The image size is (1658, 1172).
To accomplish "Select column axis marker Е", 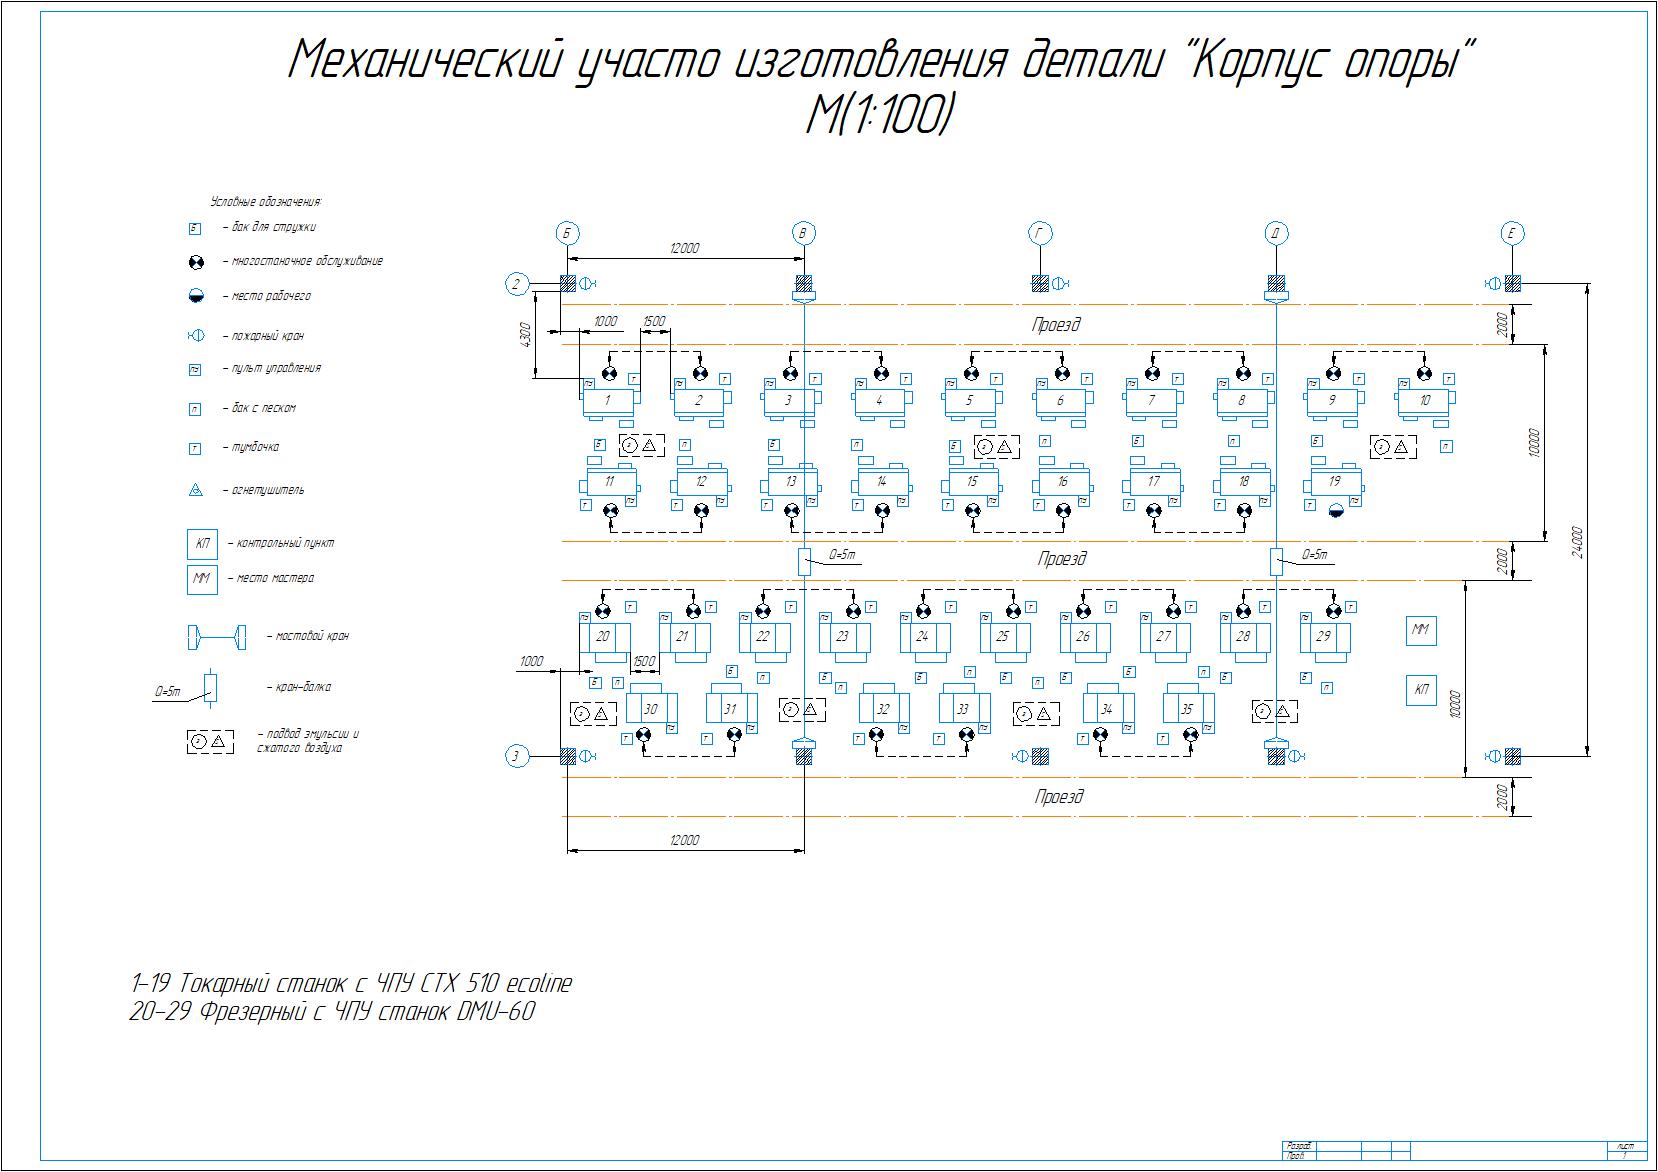I will coord(1512,234).
